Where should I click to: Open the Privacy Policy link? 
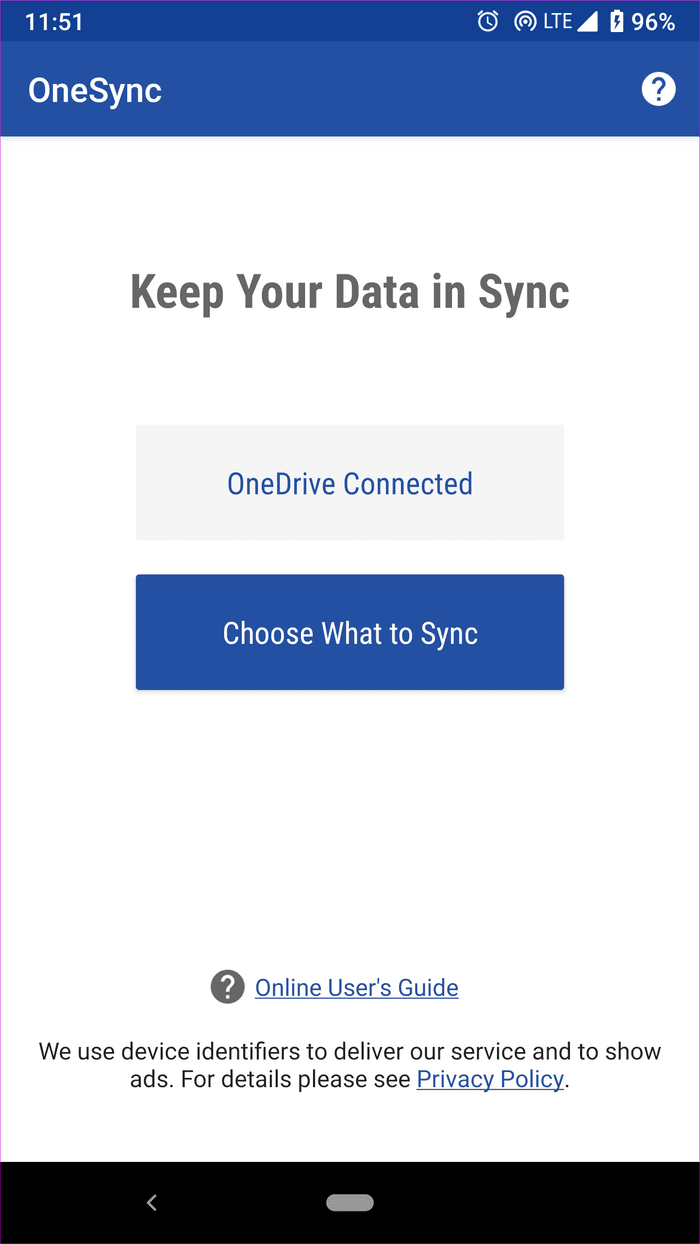click(490, 1080)
